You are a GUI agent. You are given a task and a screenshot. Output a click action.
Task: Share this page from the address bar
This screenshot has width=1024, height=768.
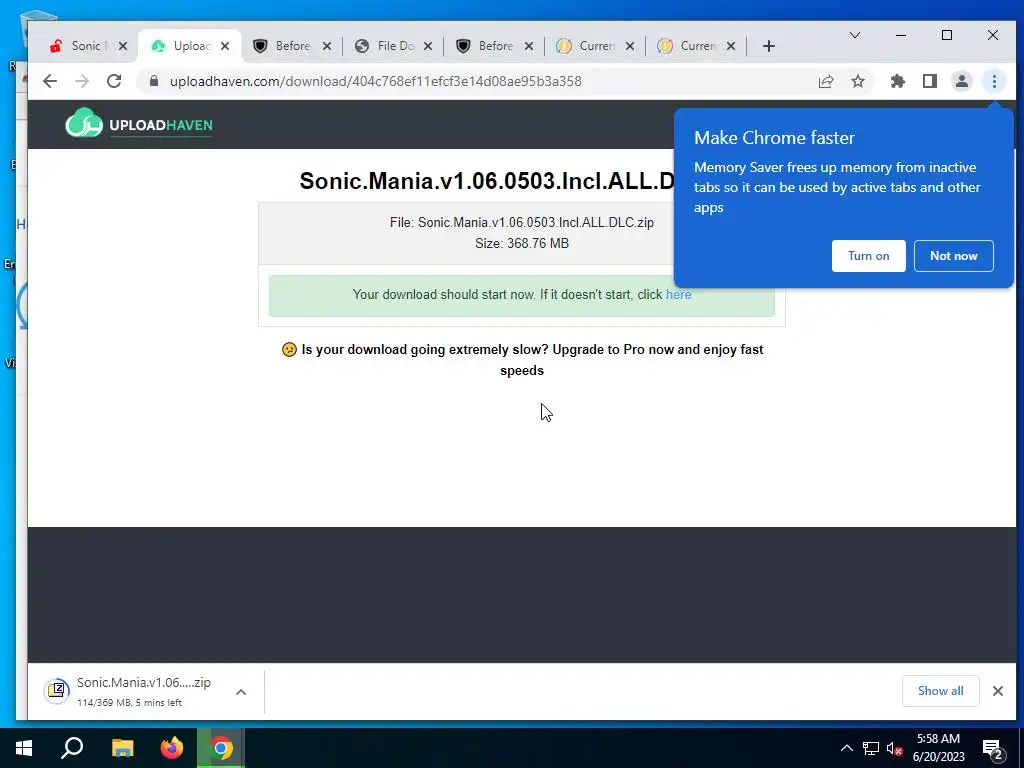point(825,81)
